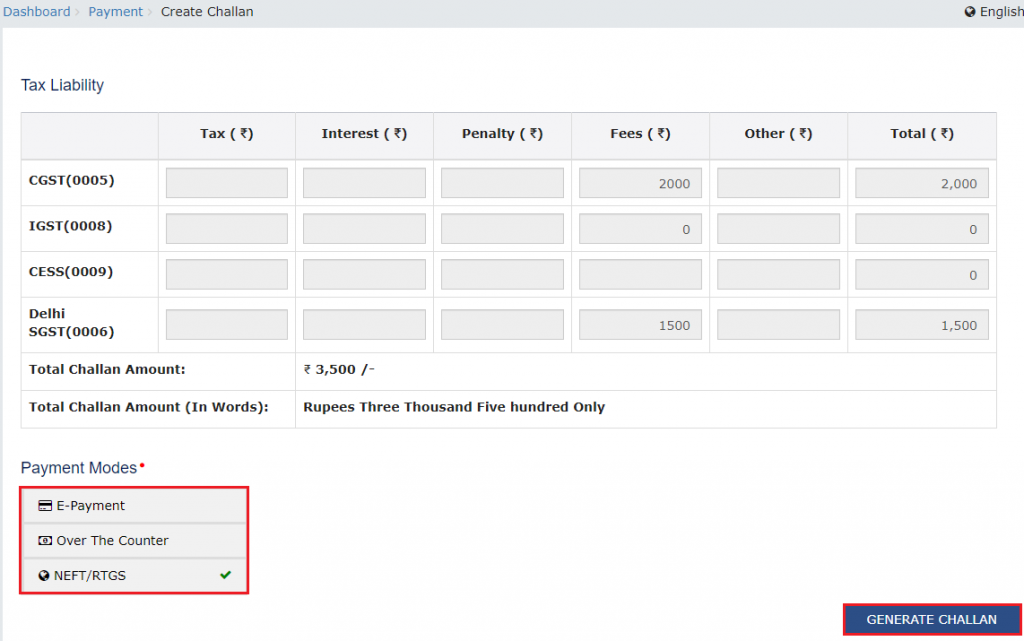This screenshot has width=1024, height=641.
Task: Click the Delhi SGST Other input field
Action: (778, 324)
